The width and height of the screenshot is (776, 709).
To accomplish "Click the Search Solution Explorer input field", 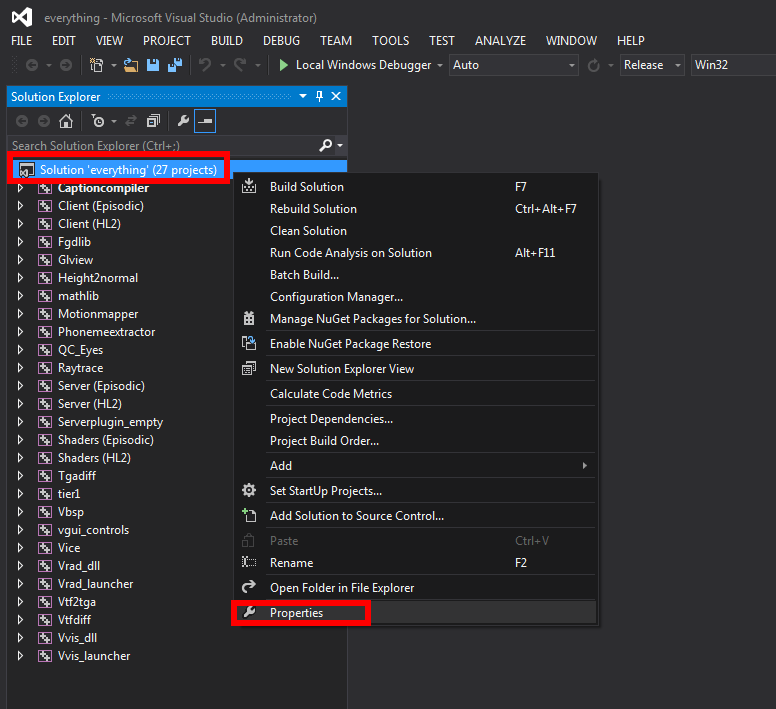I will point(163,145).
